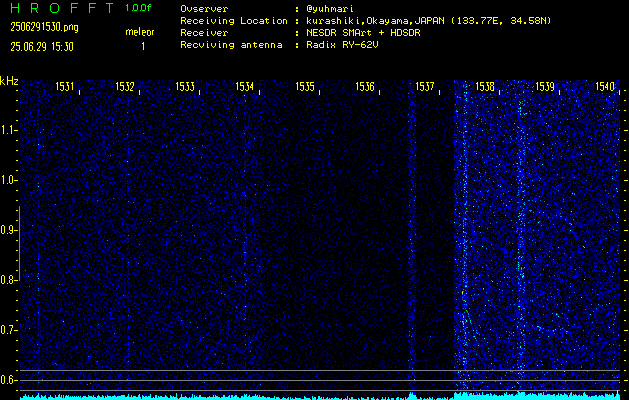
Task: Click the 1540 time marker
Action: 605,86
